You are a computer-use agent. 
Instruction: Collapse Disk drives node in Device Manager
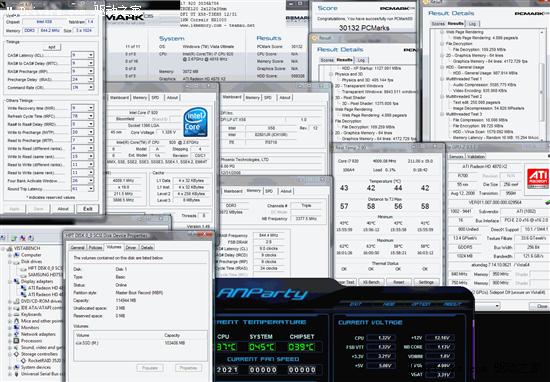(x=10, y=262)
